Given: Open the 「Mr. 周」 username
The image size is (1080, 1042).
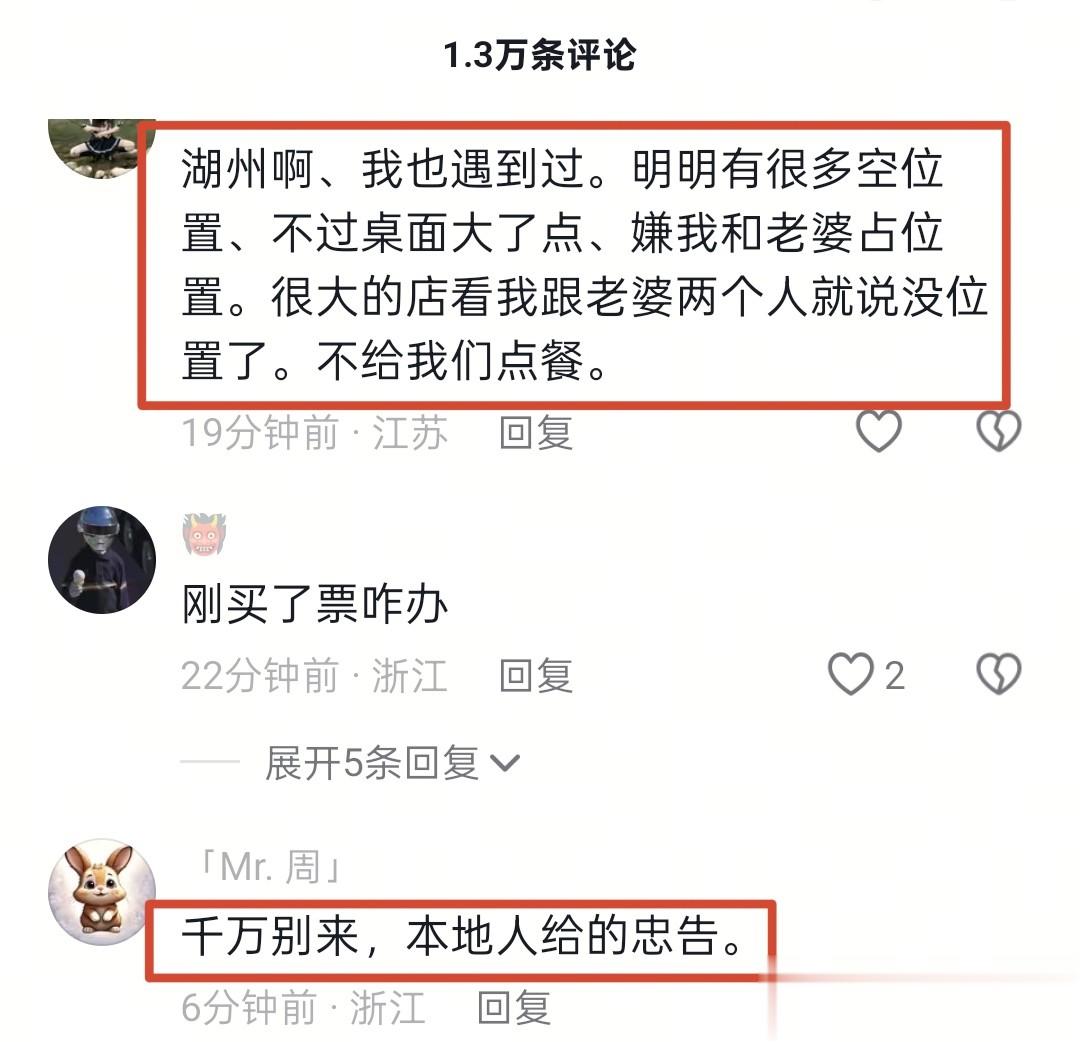Looking at the screenshot, I should click(269, 866).
